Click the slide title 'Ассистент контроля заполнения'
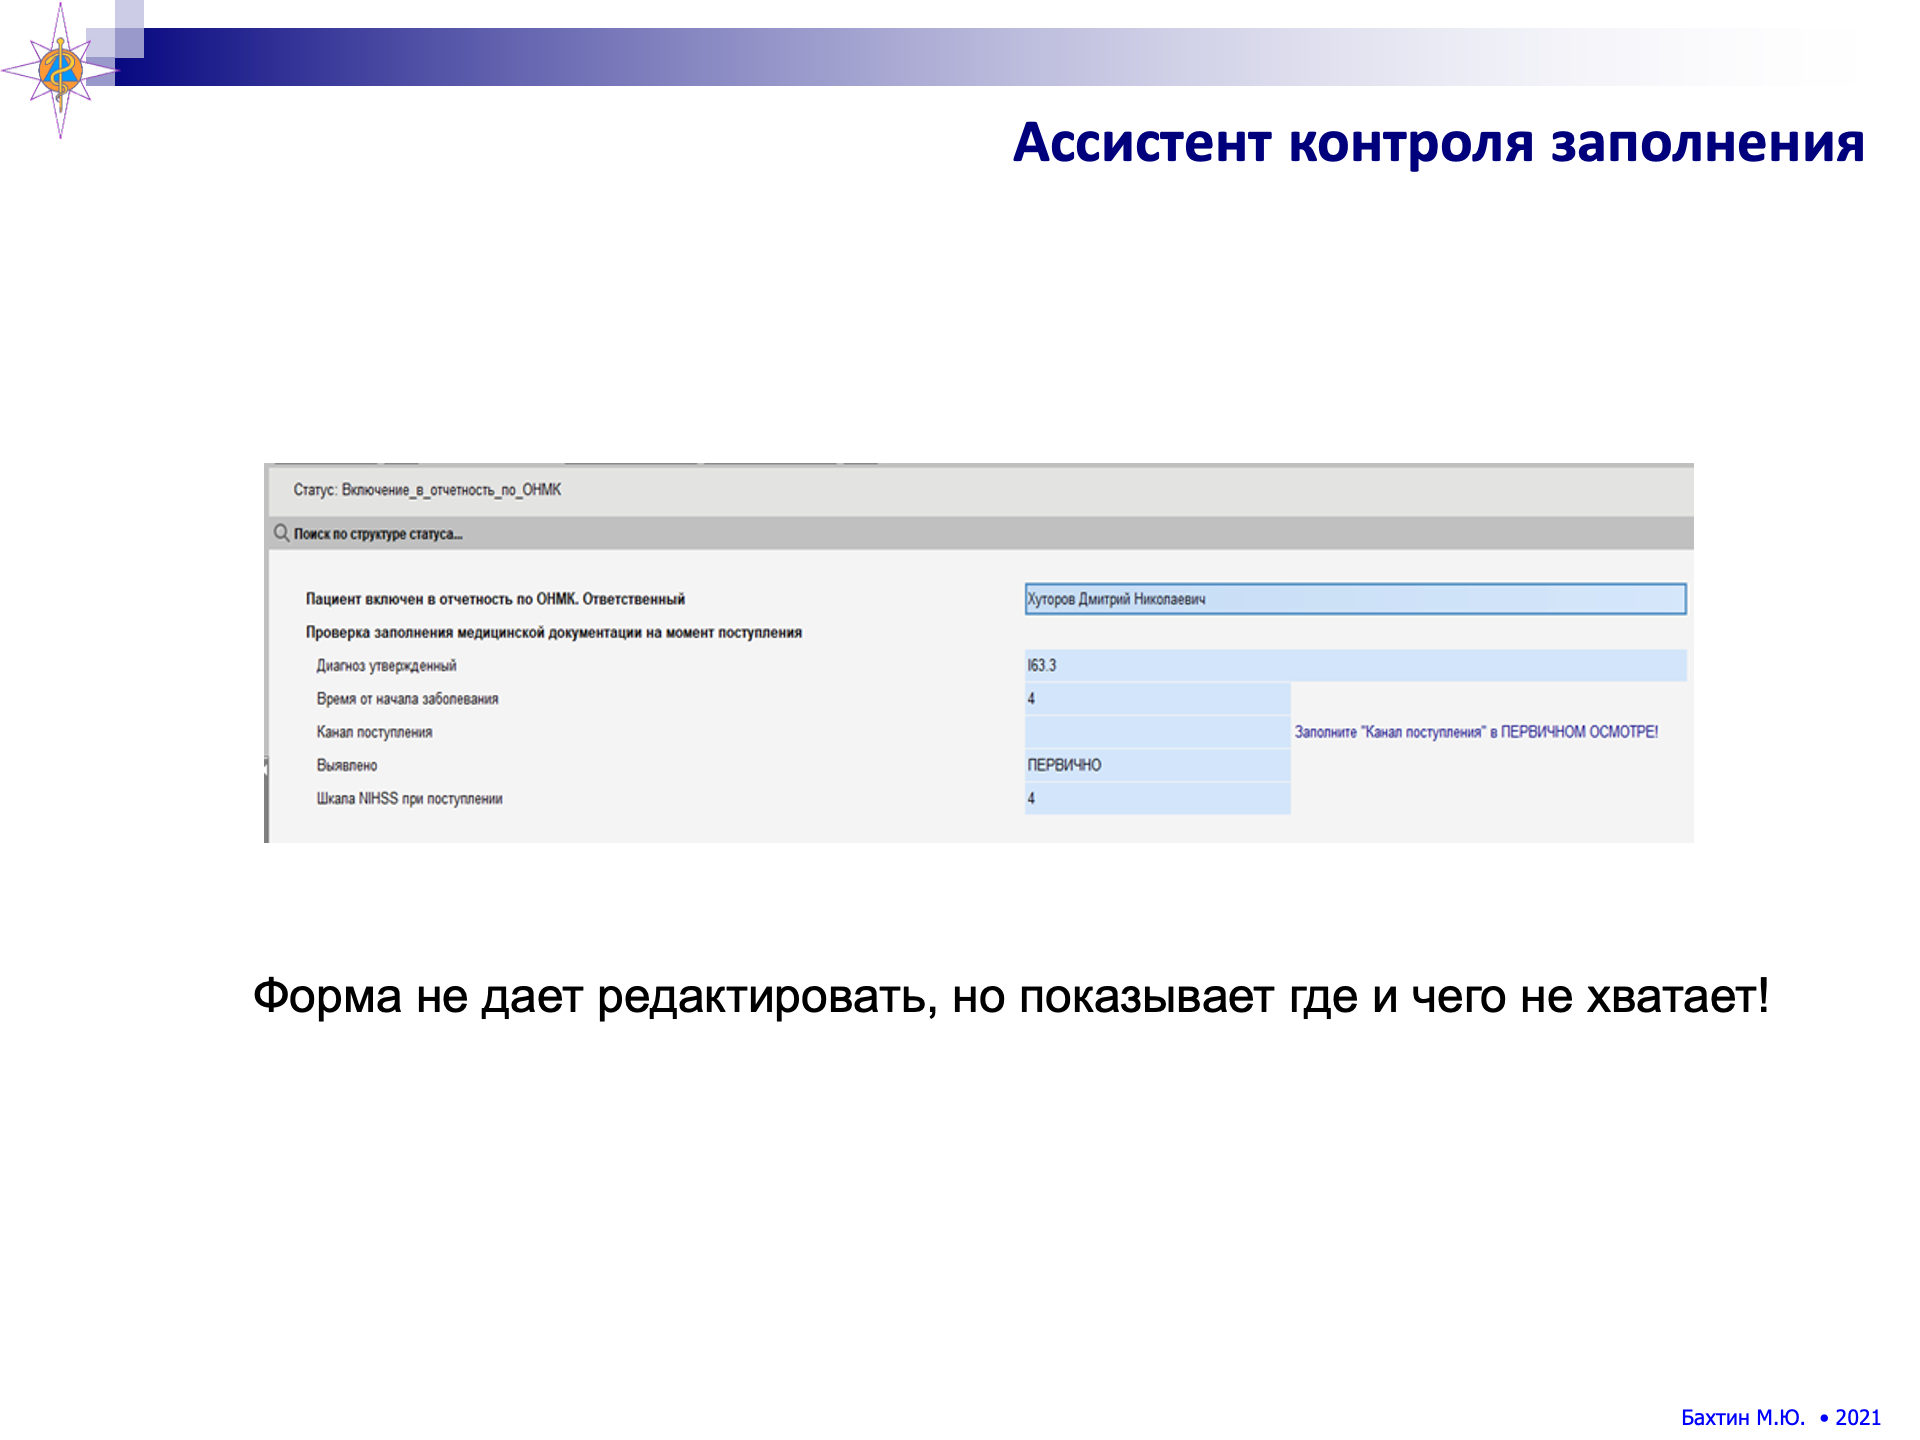 pyautogui.click(x=1439, y=143)
